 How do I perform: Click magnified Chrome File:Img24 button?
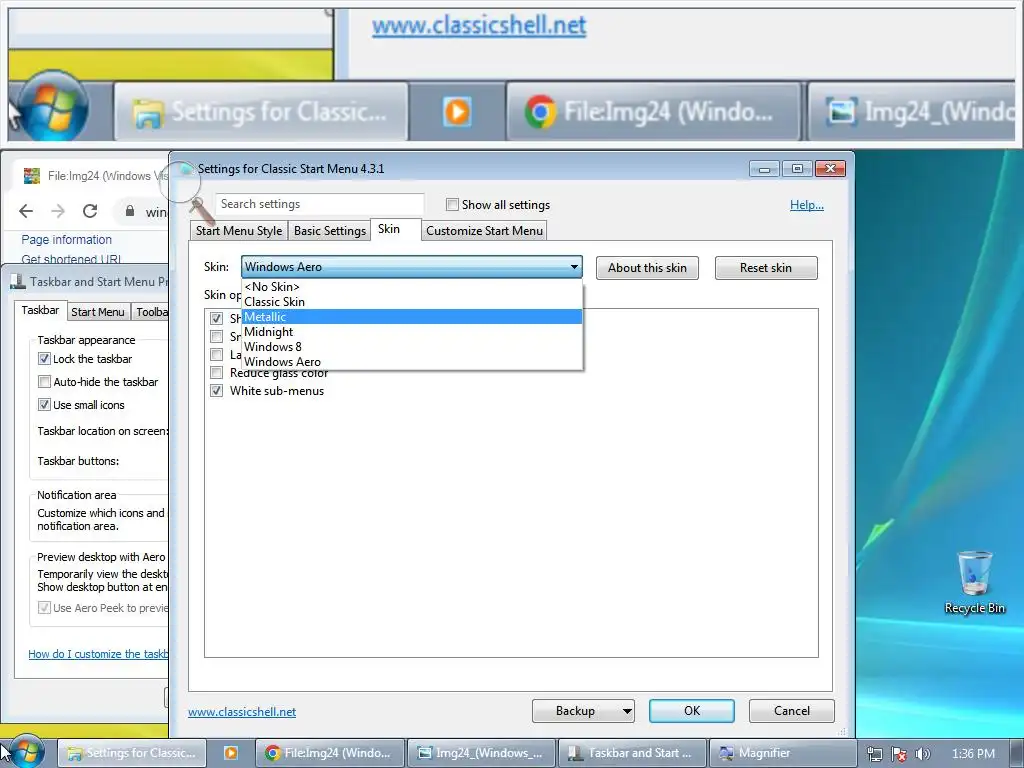pos(653,112)
